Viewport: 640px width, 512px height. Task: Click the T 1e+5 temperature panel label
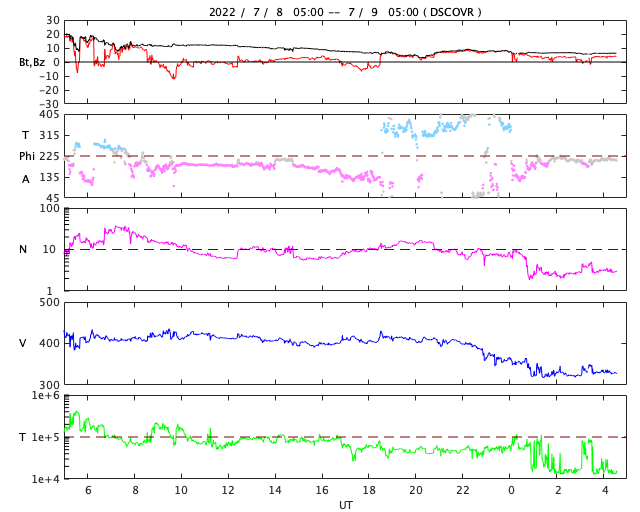23,437
